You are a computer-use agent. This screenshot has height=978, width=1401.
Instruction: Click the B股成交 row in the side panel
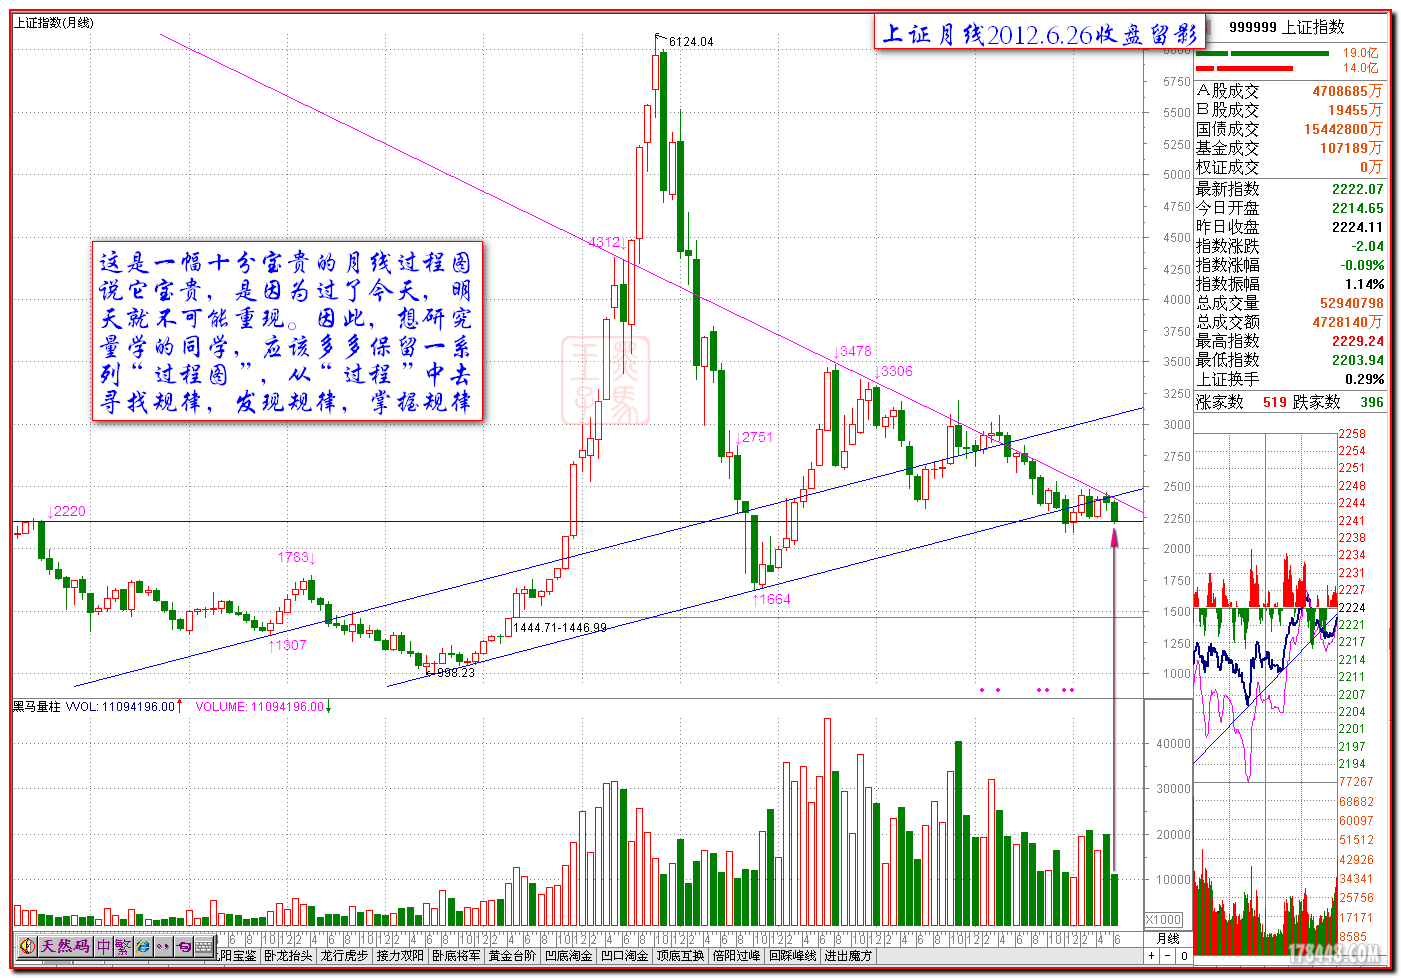1290,110
